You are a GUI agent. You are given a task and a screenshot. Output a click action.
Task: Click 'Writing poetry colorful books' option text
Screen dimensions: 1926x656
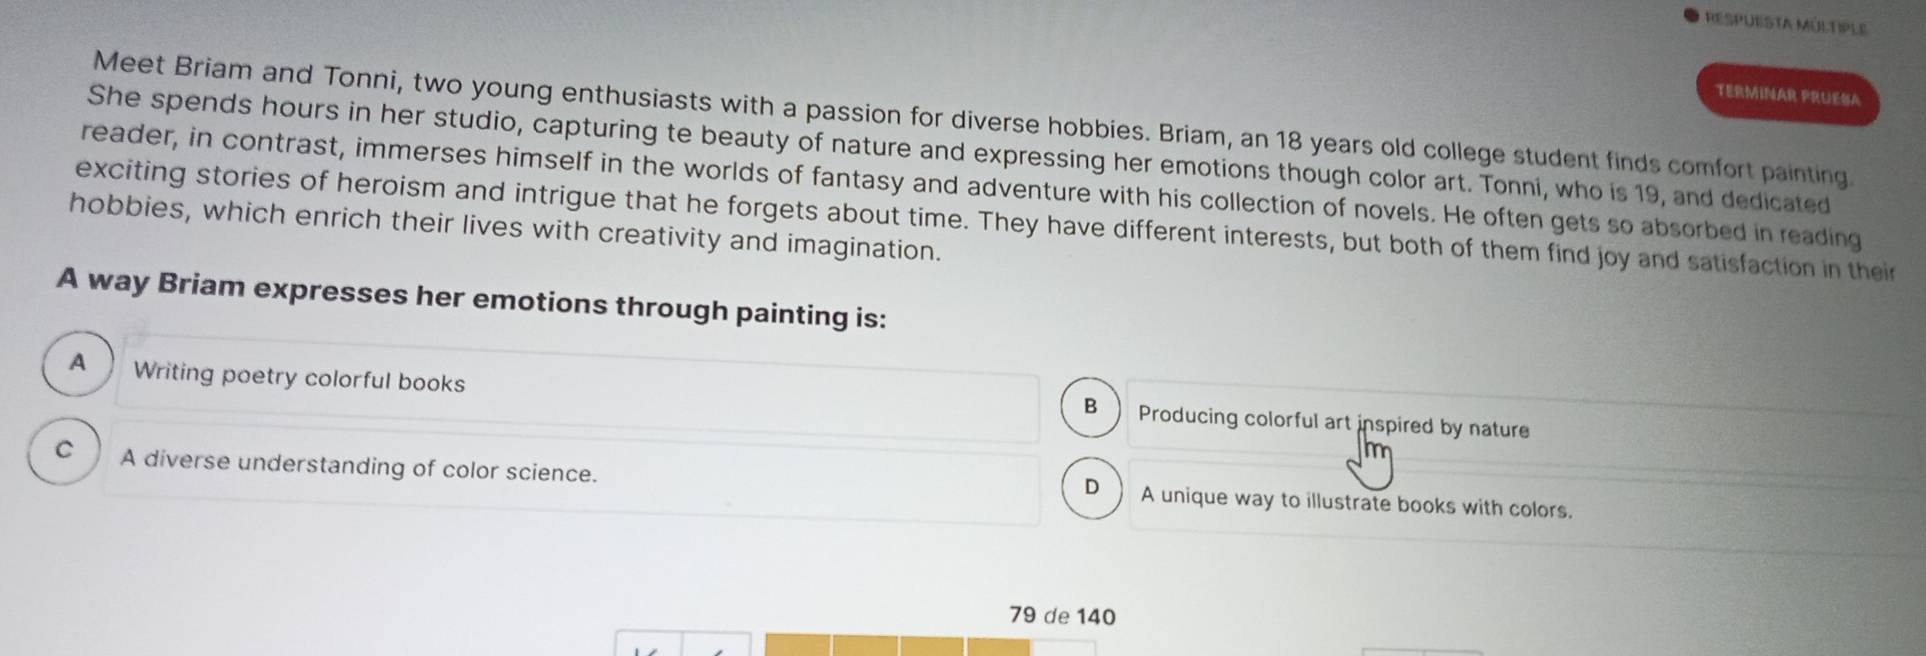(299, 377)
